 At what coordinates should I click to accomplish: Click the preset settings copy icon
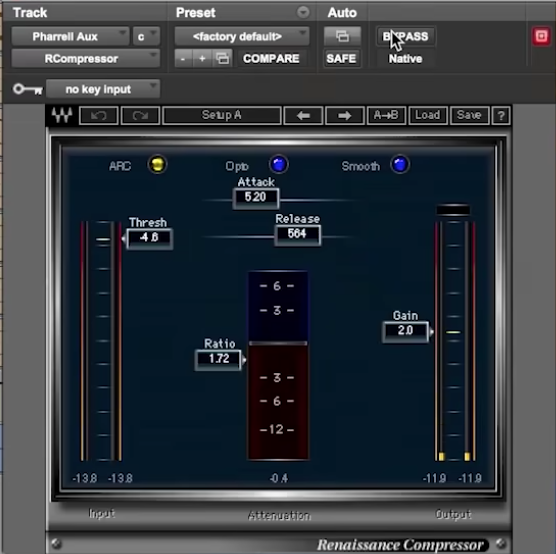tap(222, 59)
